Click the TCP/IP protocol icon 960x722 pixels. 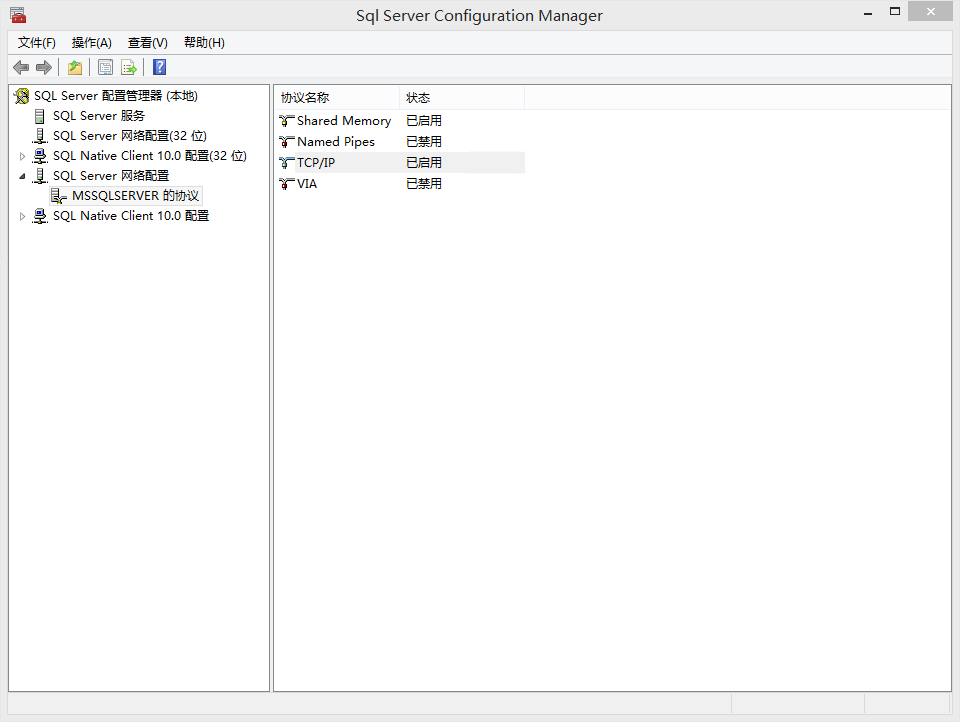[287, 162]
